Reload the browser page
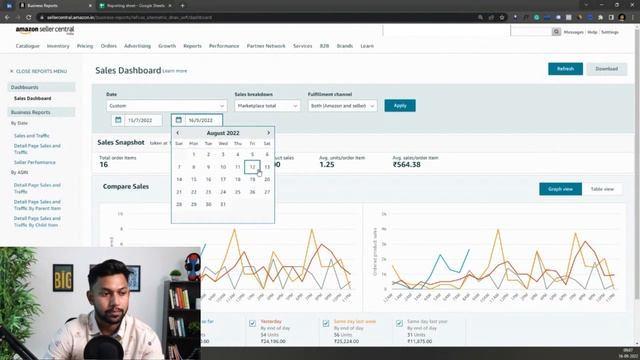The width and height of the screenshot is (640, 360). tap(29, 17)
